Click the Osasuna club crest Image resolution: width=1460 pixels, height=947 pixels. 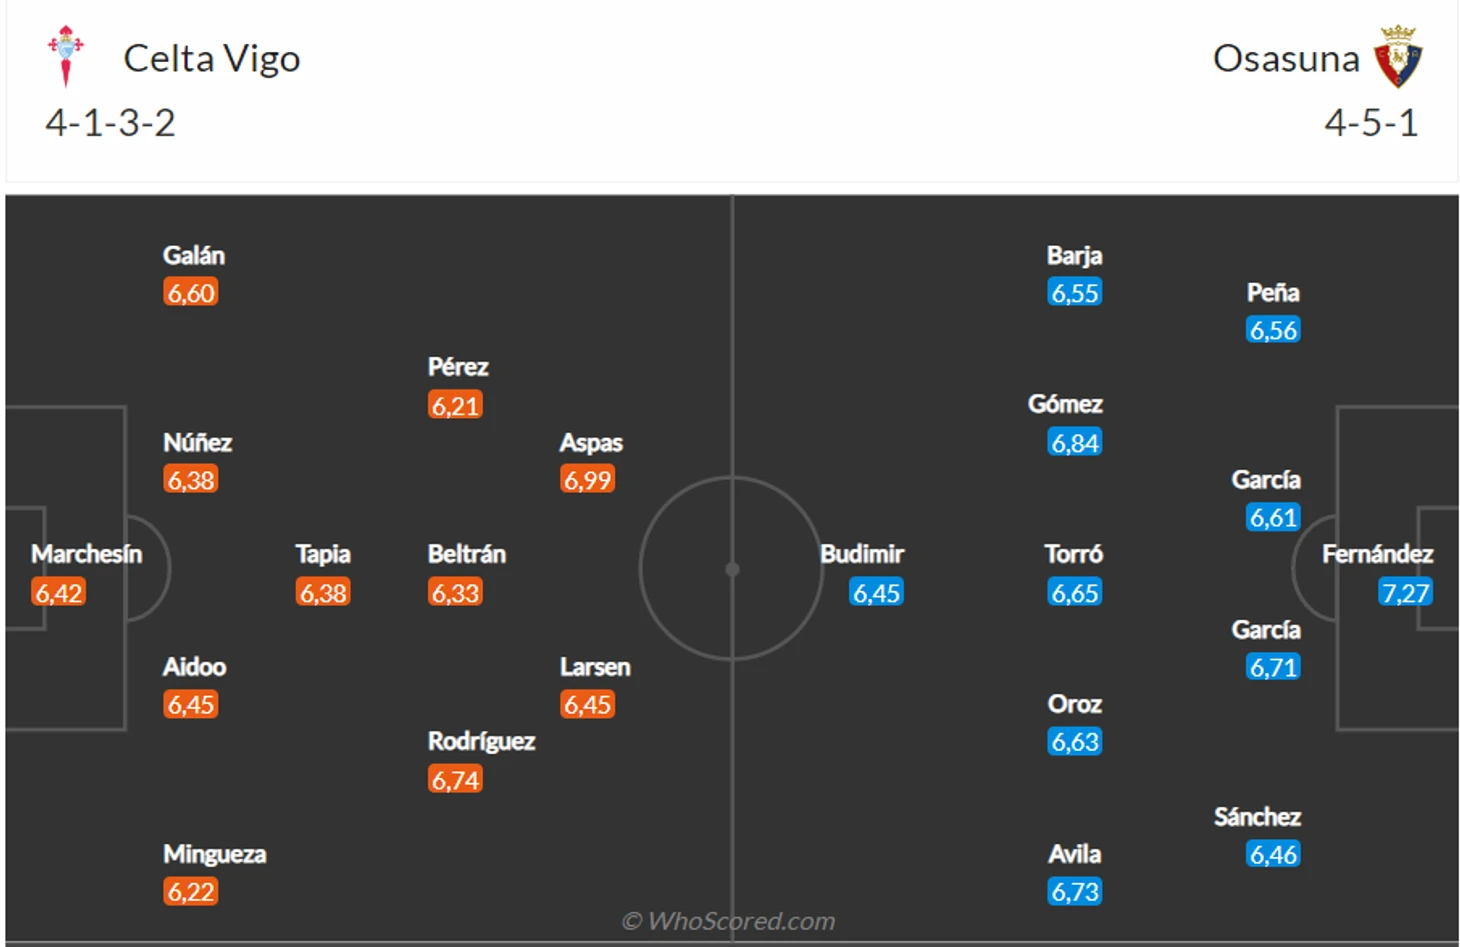pyautogui.click(x=1398, y=57)
